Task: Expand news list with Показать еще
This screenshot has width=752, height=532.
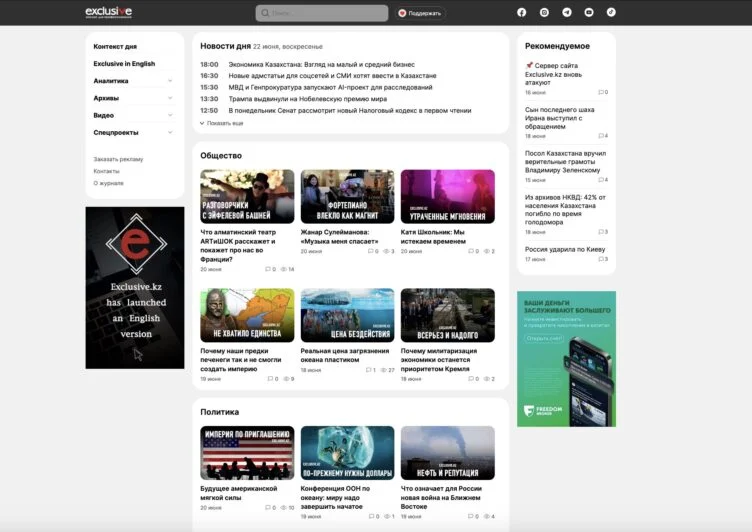Action: (x=222, y=123)
